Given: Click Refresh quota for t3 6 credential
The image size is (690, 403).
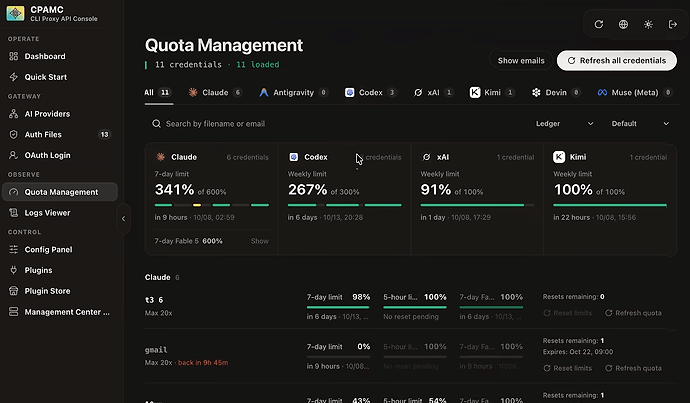Looking at the screenshot, I should [x=633, y=313].
